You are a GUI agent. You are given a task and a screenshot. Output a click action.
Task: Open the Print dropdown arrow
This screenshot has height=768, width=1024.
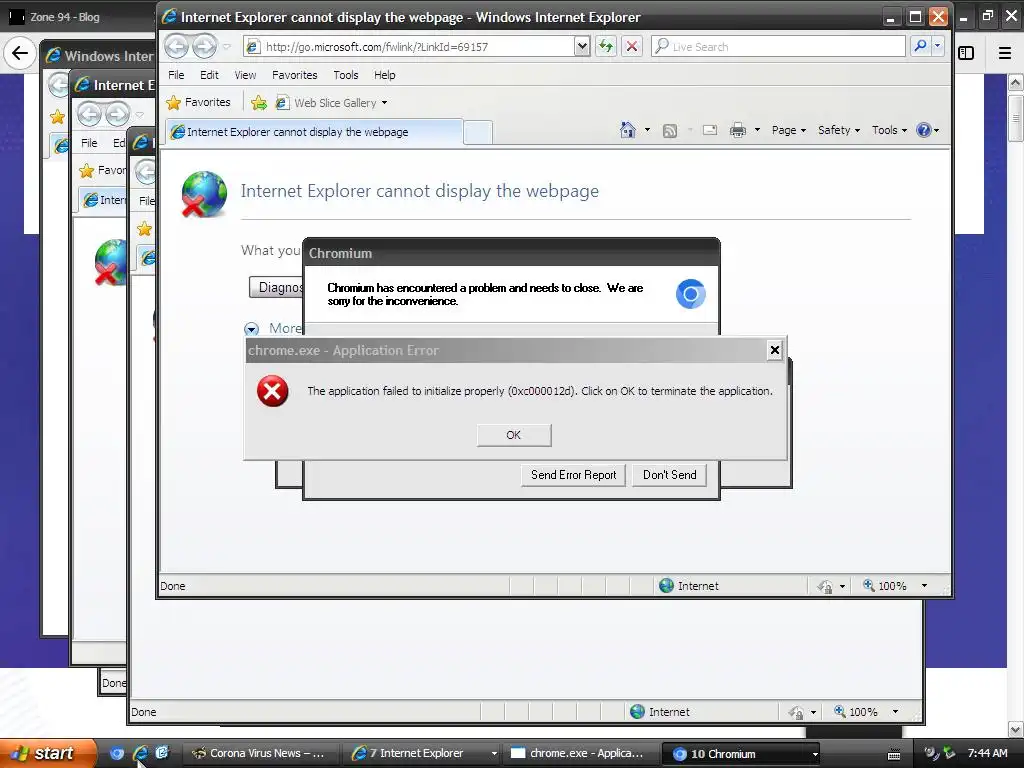pyautogui.click(x=758, y=130)
